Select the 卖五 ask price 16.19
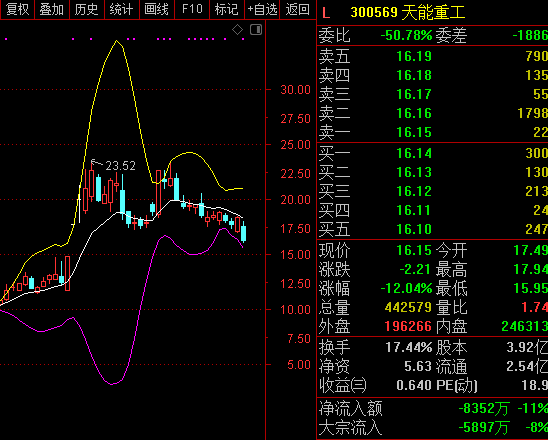Screen dimensions: 548x440 click(x=414, y=56)
